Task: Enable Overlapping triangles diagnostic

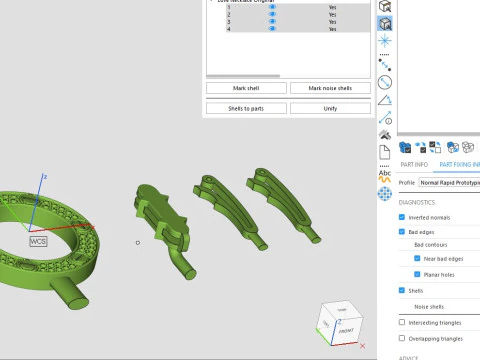Action: tap(402, 338)
